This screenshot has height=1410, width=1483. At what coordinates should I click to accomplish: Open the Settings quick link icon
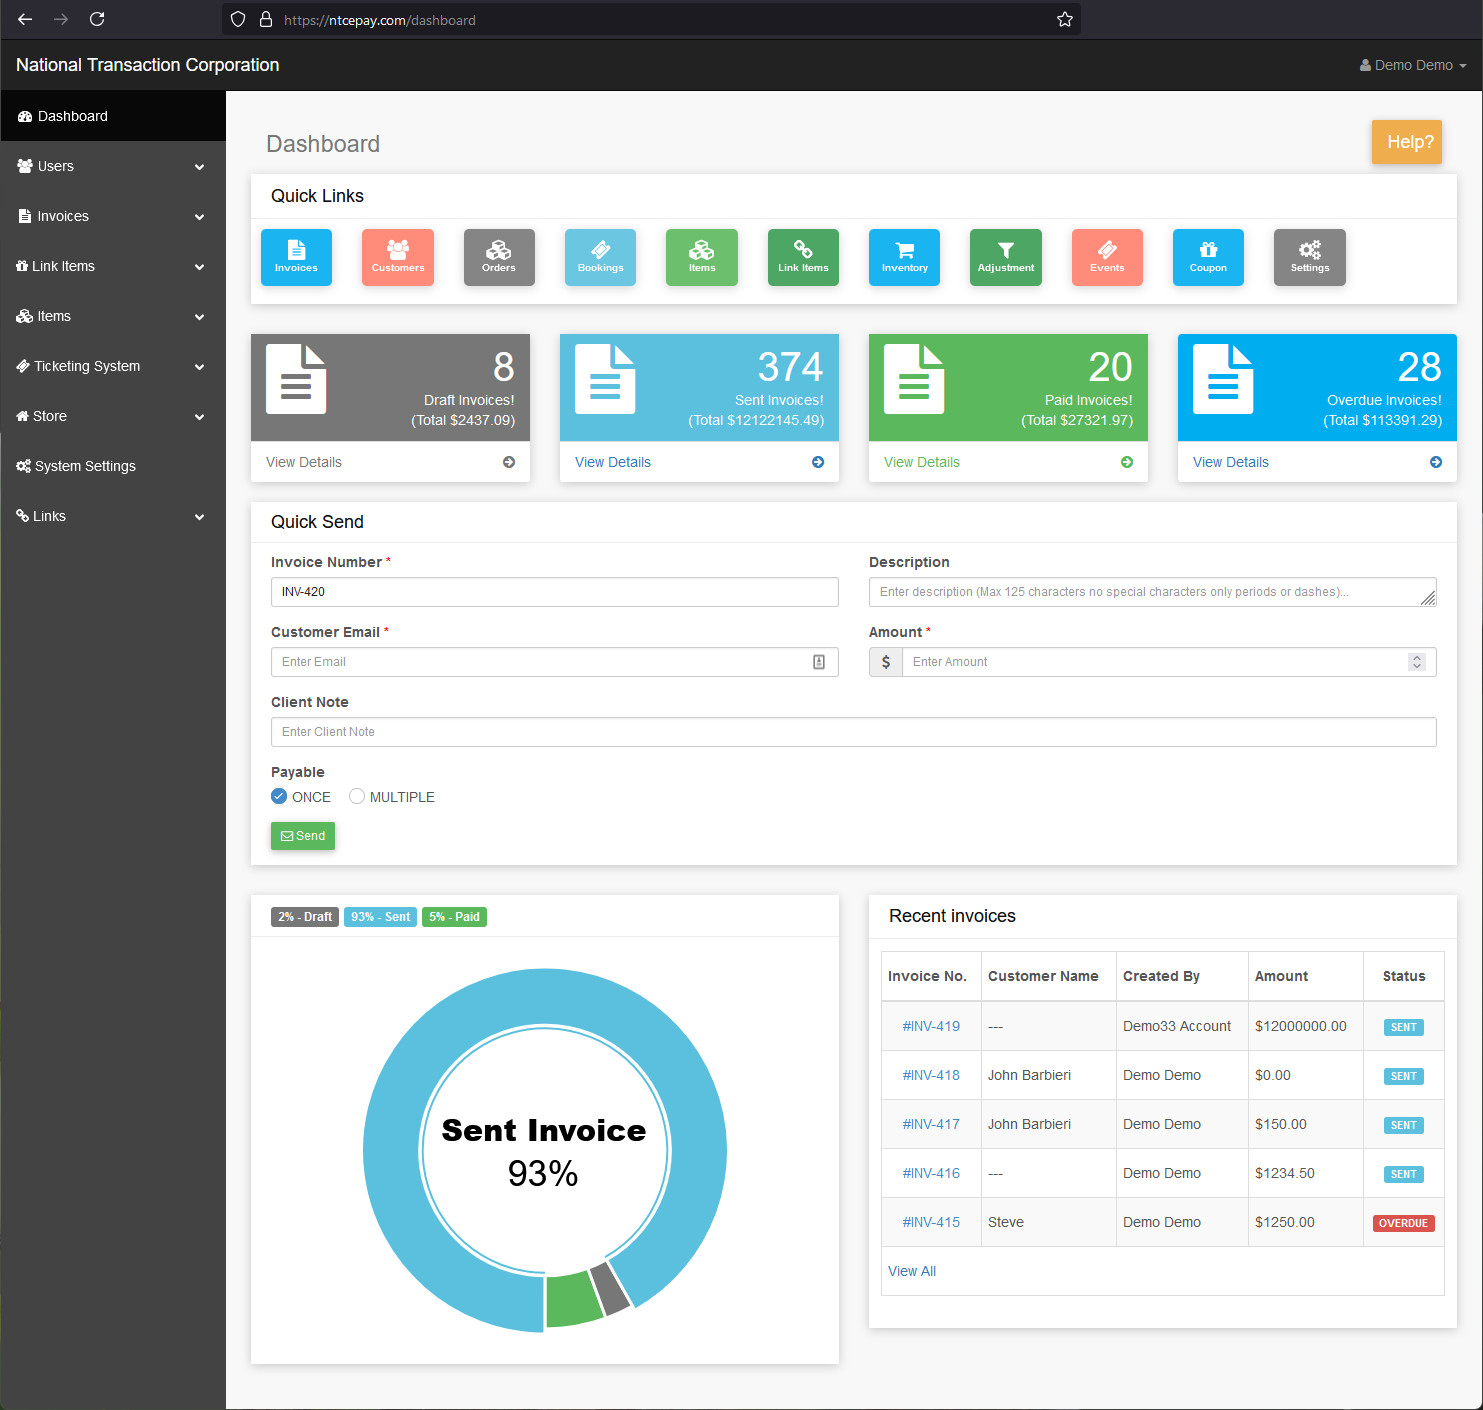click(1309, 257)
